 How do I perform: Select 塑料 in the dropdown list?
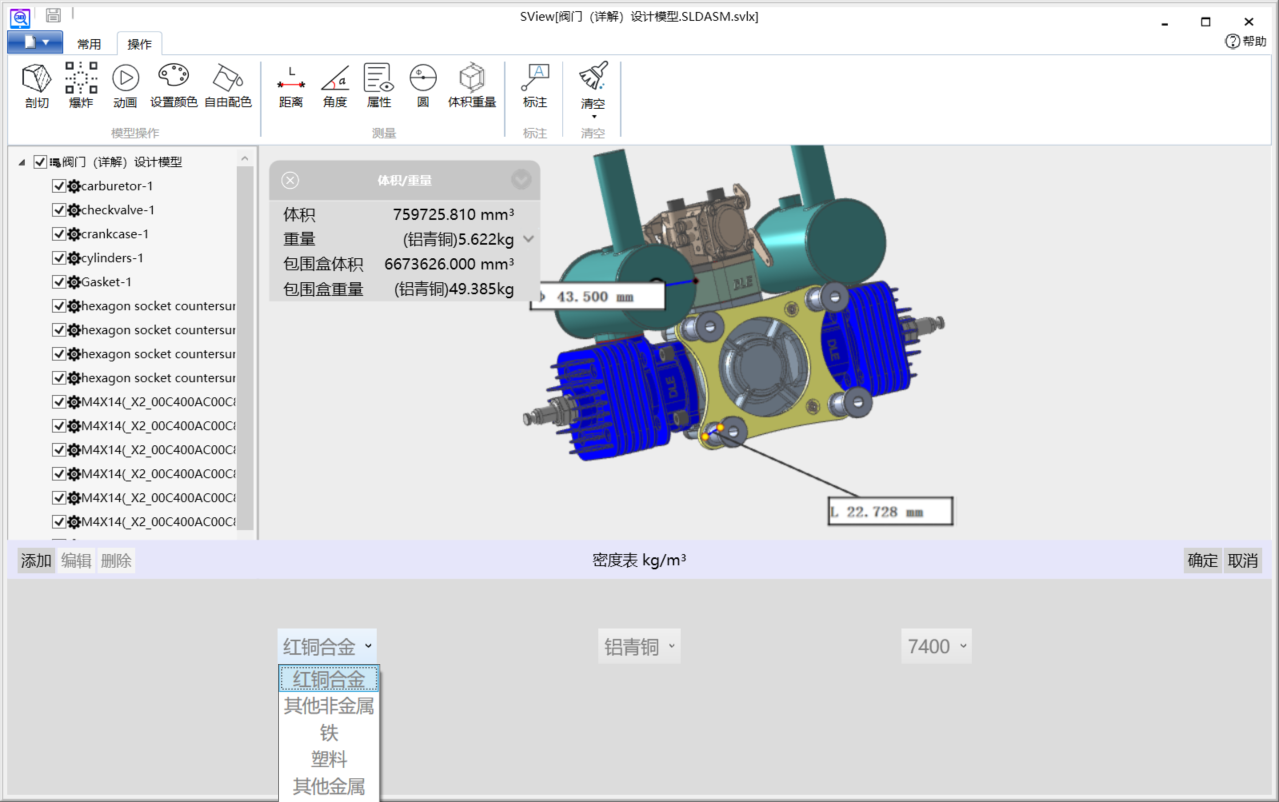pos(329,760)
